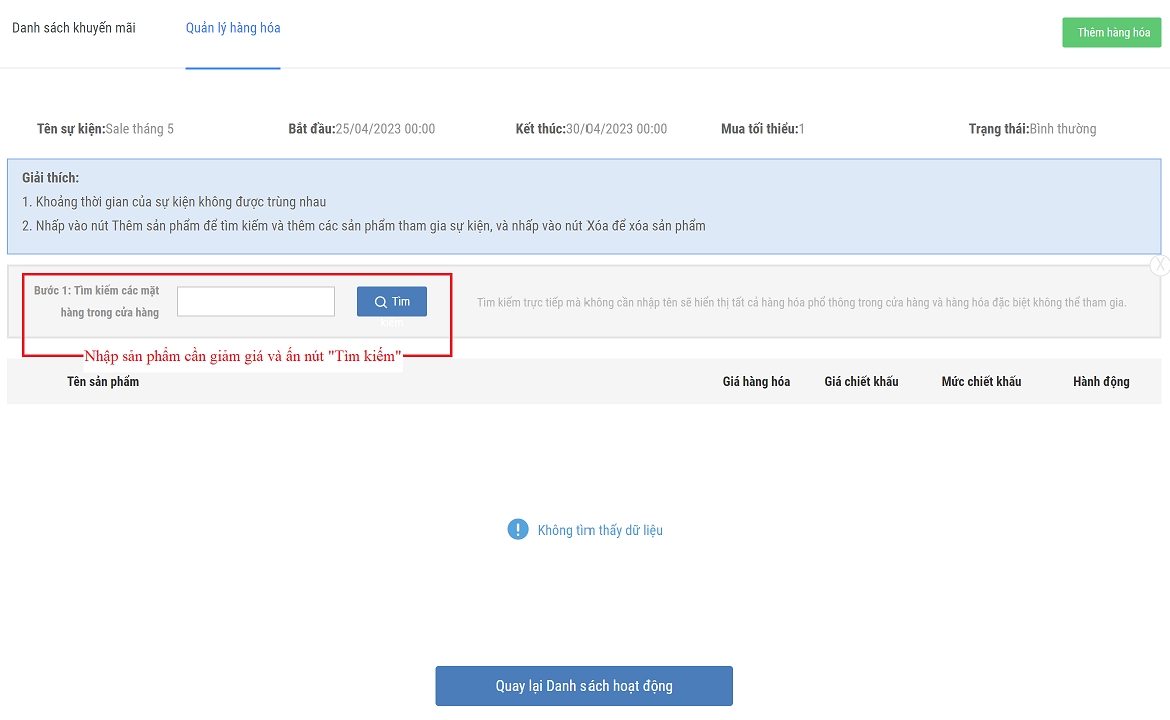Click the 'Mức chiết khấu' column header

(981, 382)
